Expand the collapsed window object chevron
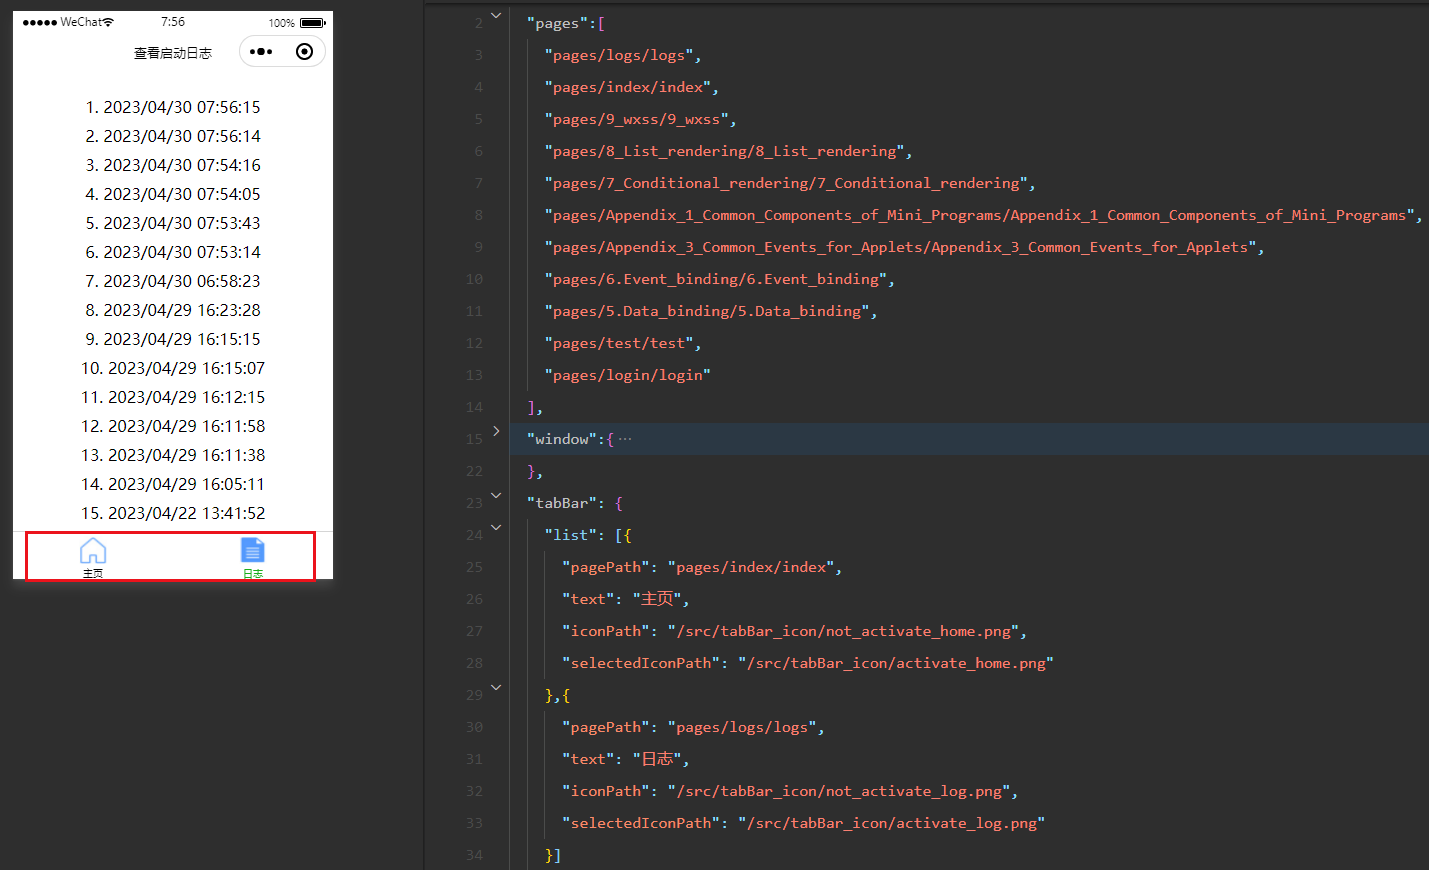Screen dimensions: 1429x870 [495, 431]
